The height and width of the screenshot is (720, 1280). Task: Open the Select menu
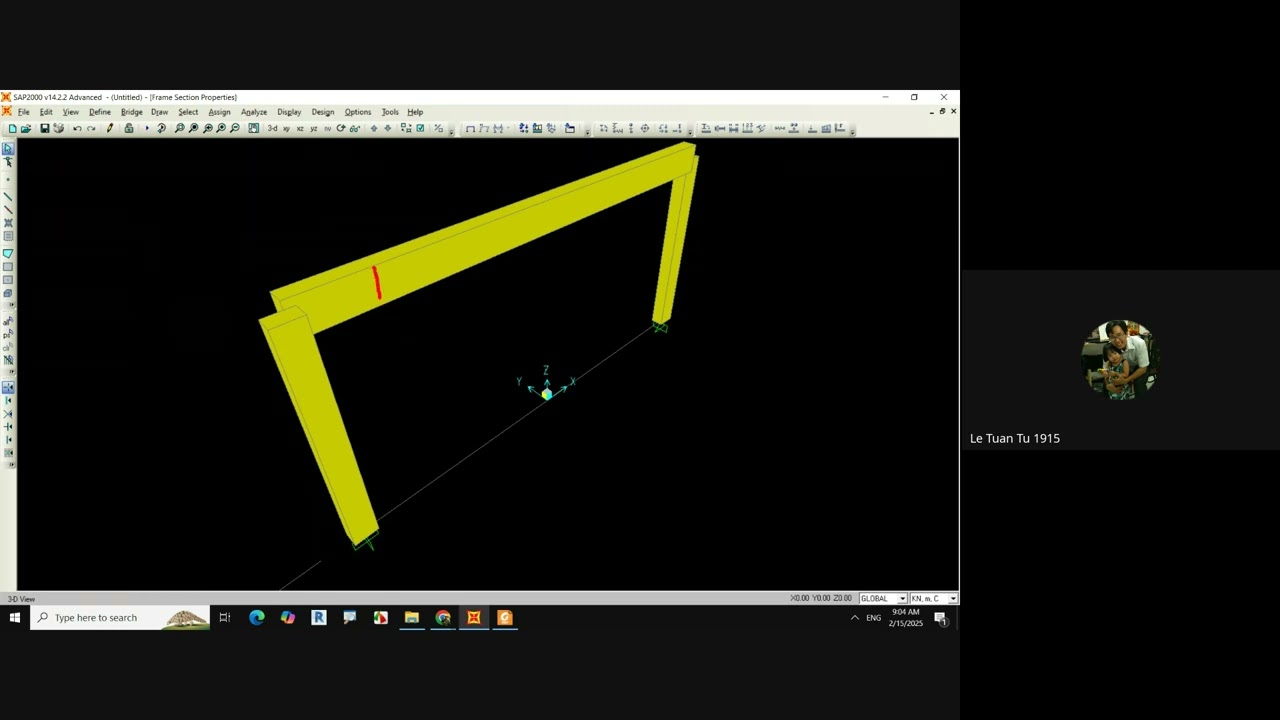point(188,112)
